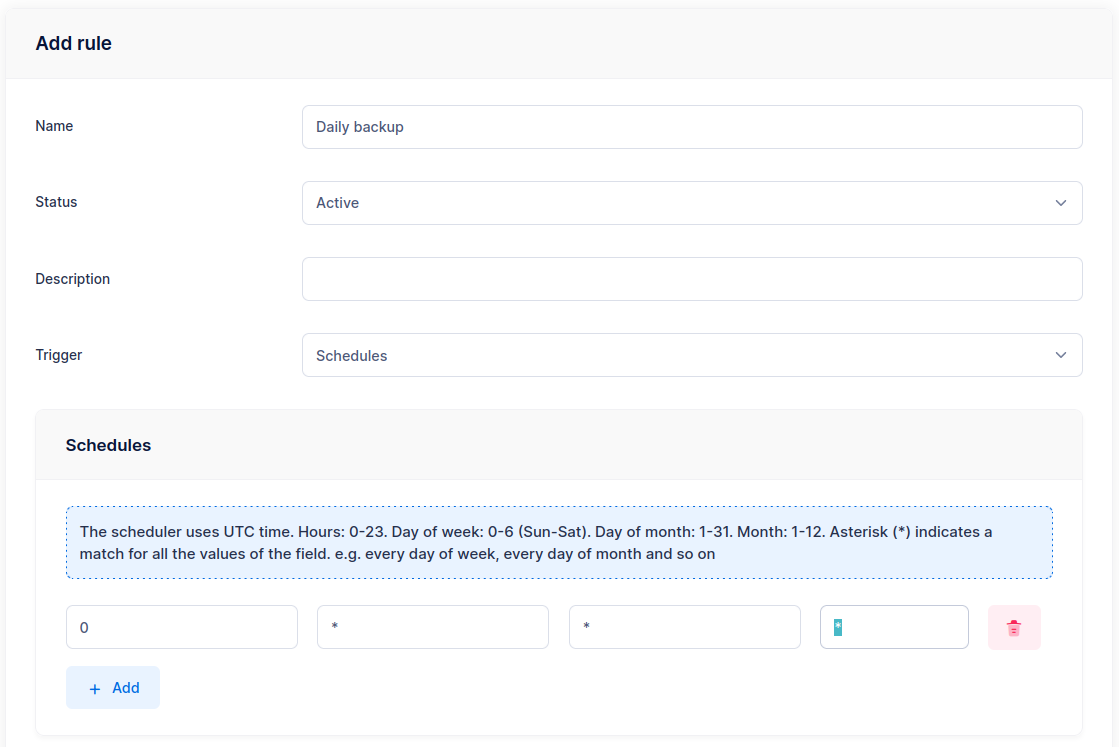
Task: Click the Name field label
Action: pyautogui.click(x=54, y=126)
